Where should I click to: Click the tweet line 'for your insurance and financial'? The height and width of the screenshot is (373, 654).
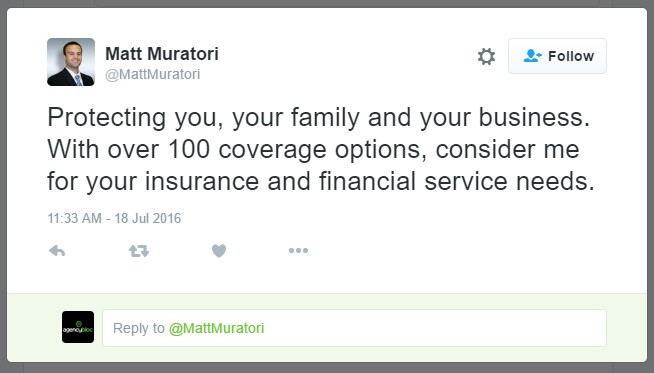pos(321,181)
